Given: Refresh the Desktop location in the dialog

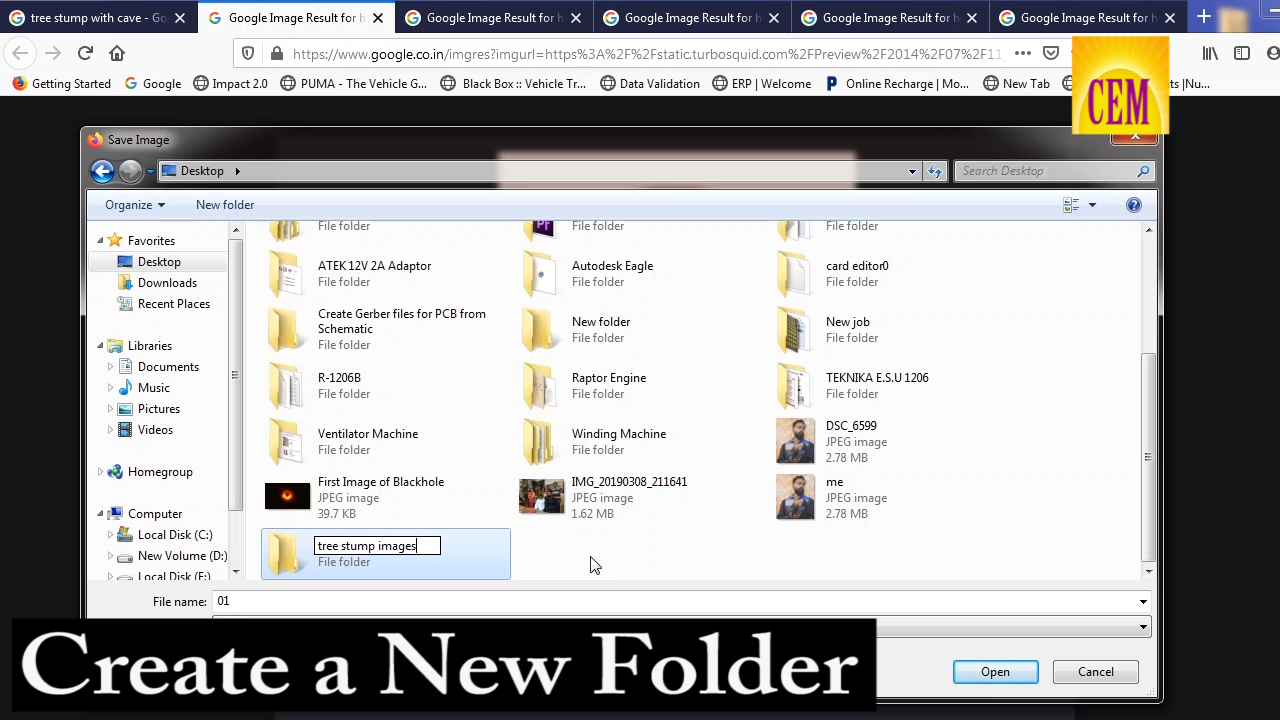Looking at the screenshot, I should click(935, 171).
